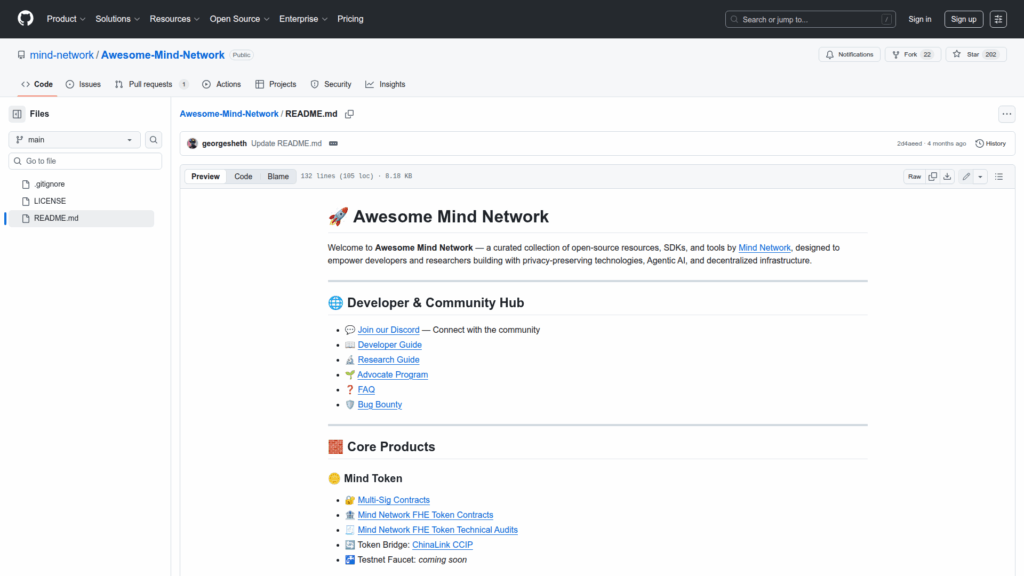Screen dimensions: 1024x576
Task: Open the Security tab
Action: click(x=331, y=84)
